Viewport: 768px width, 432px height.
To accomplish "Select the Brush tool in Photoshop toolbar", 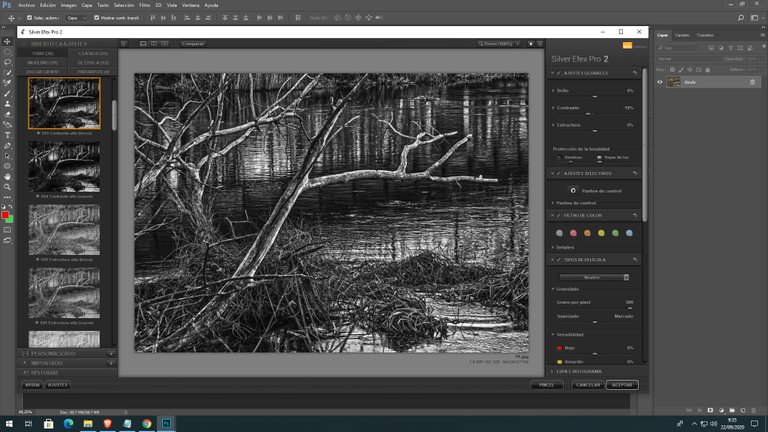I will click(x=7, y=94).
